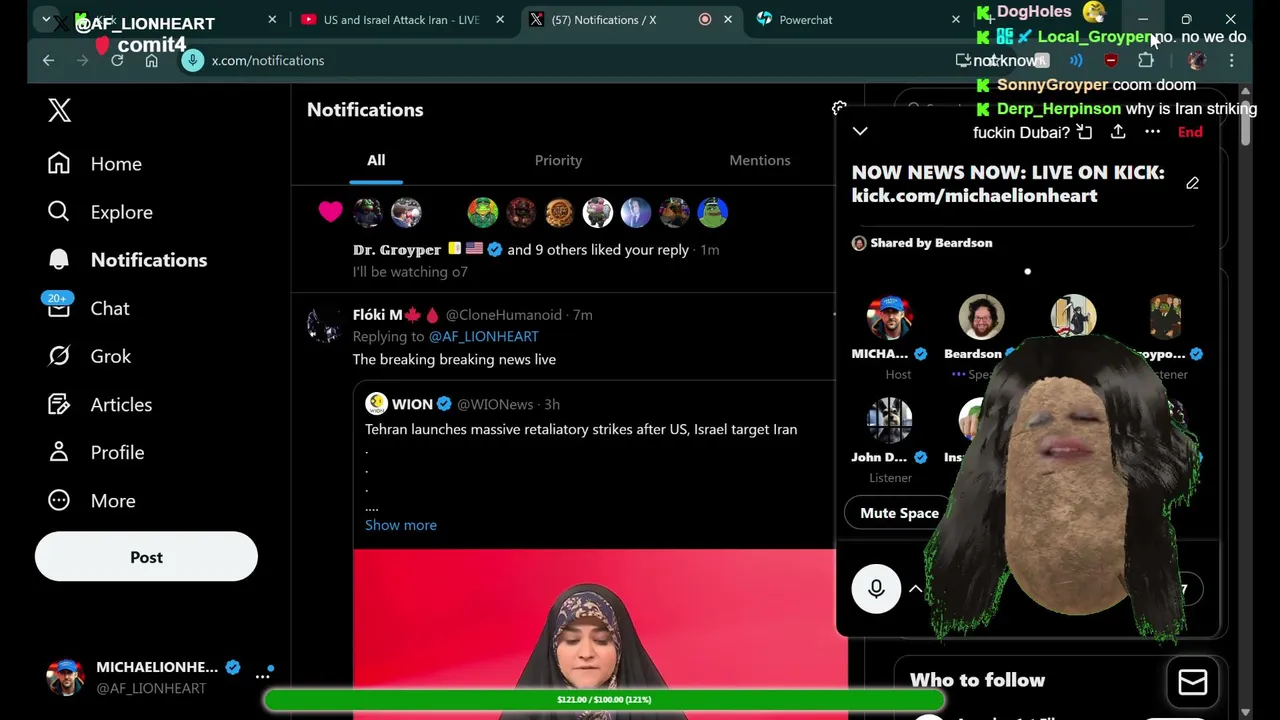Open Articles in the sidebar

point(100,404)
